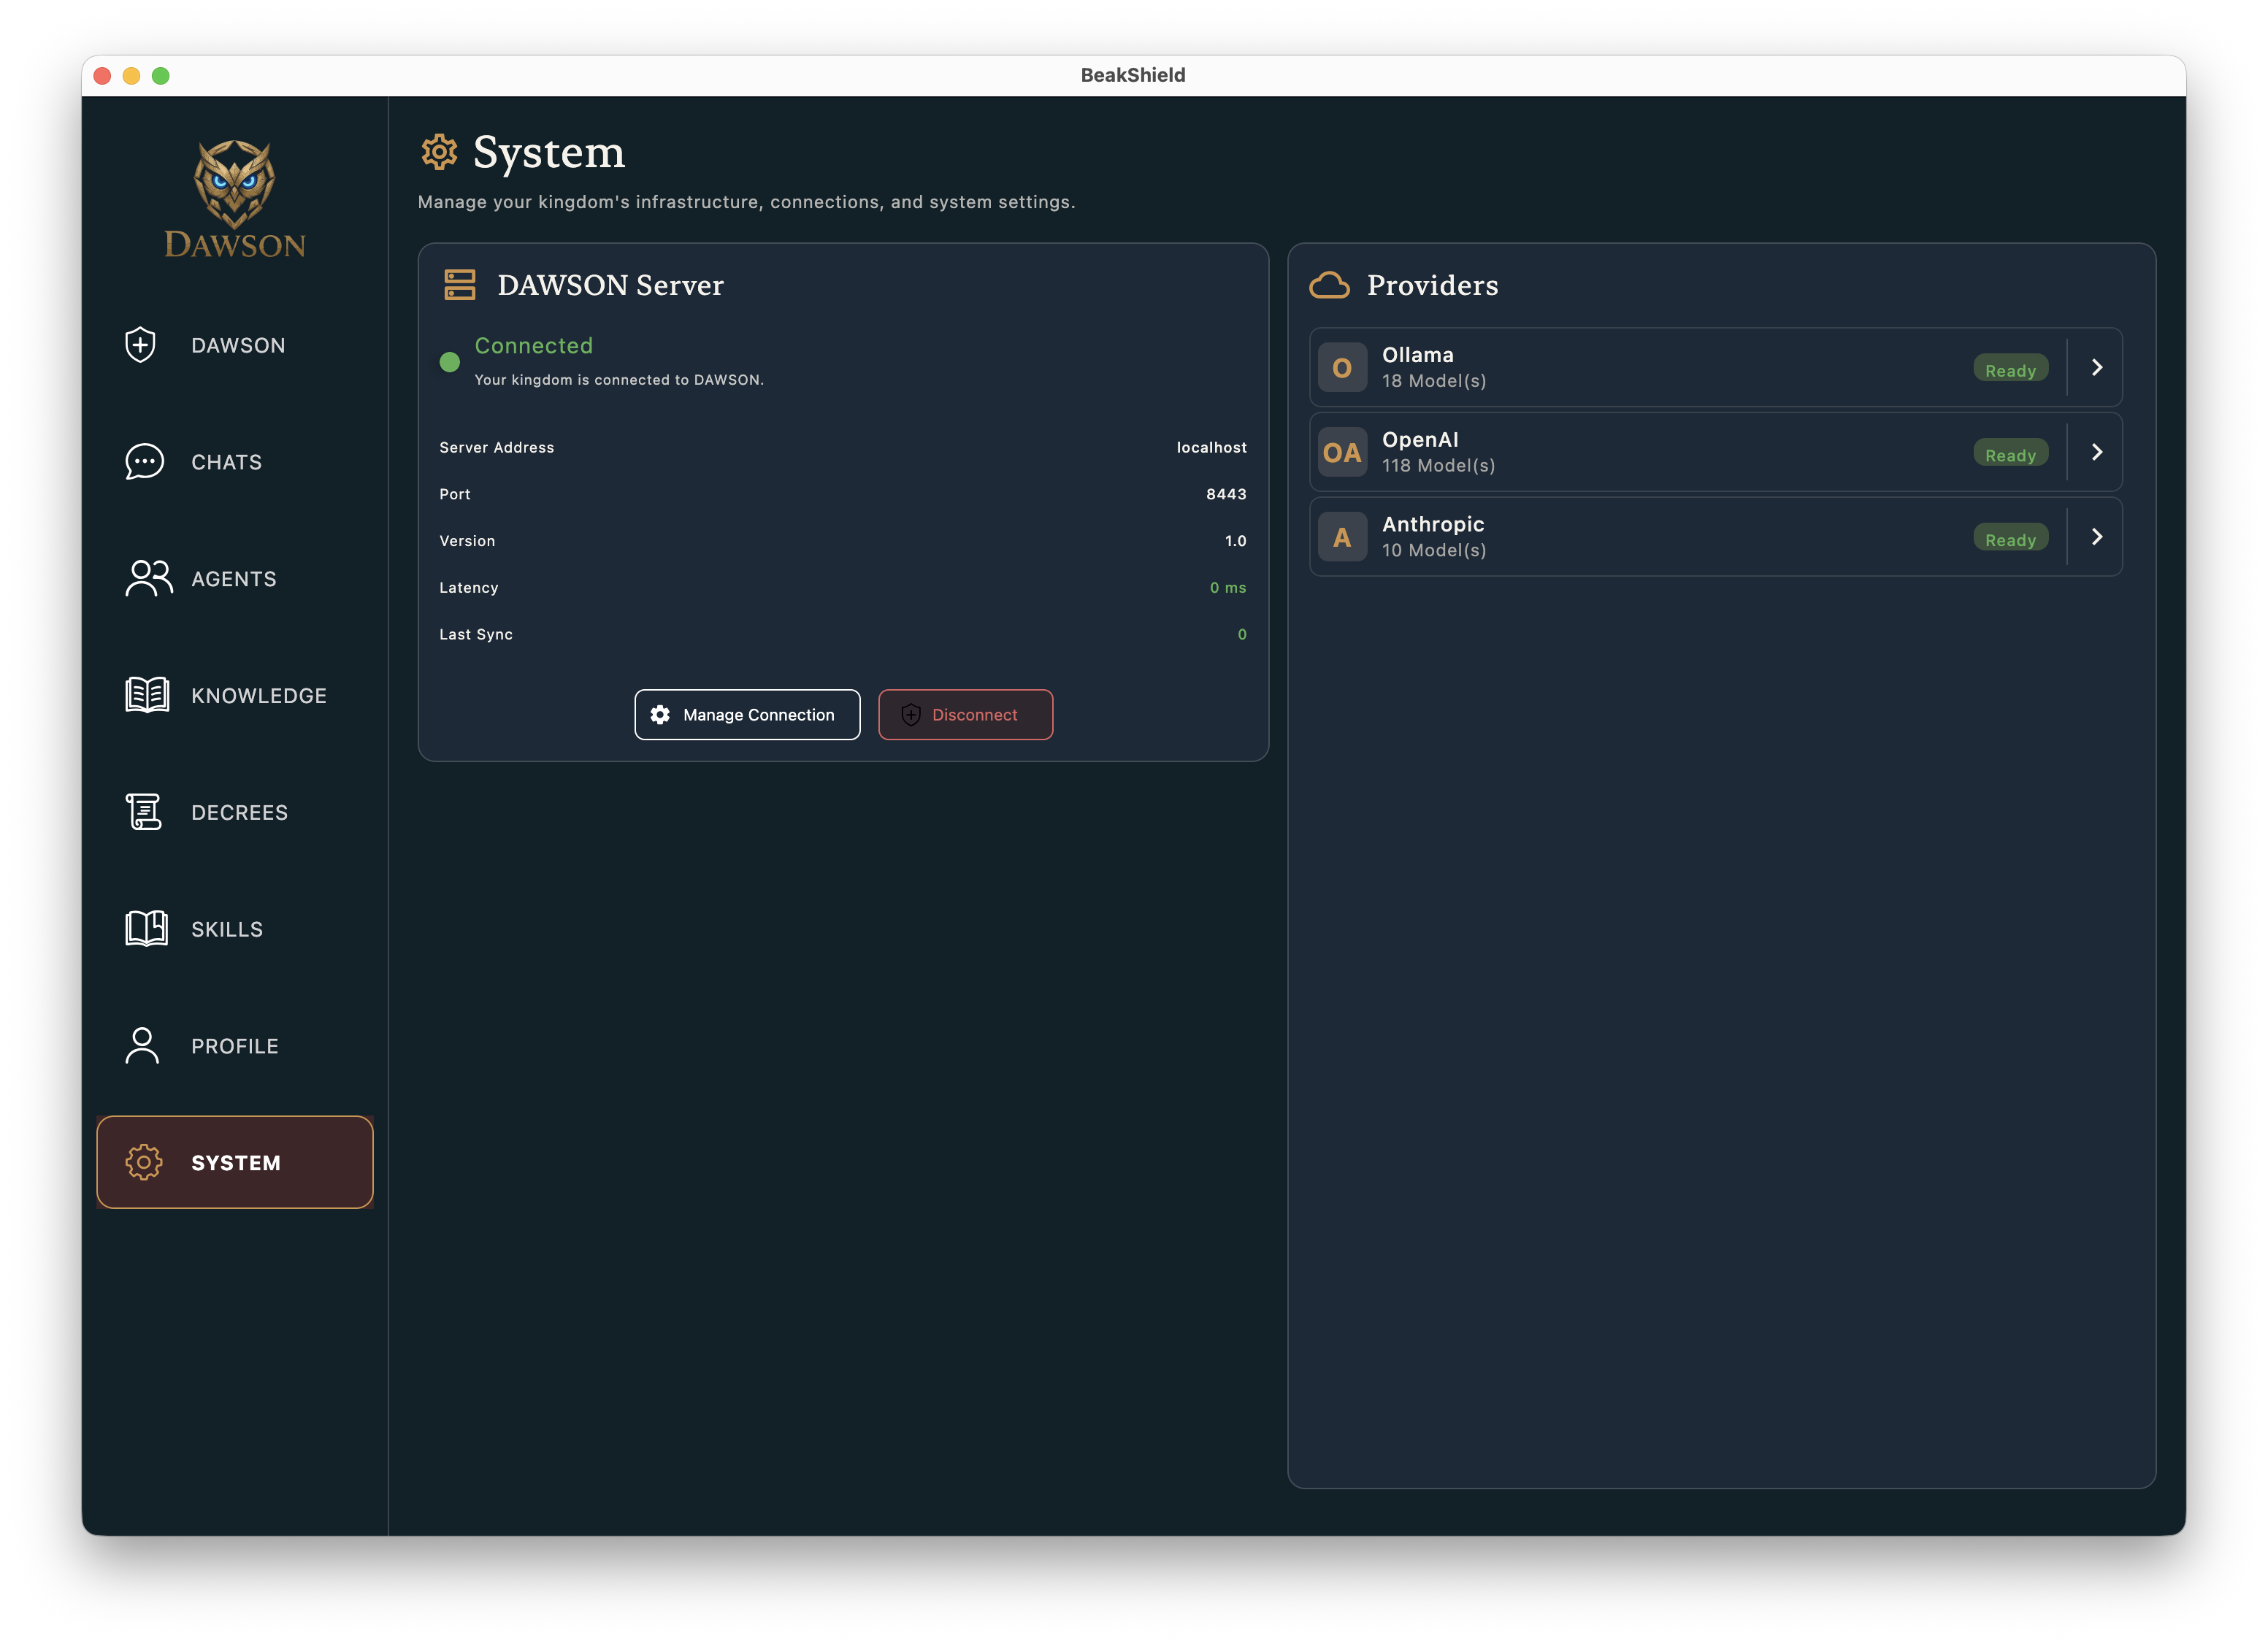2268x1644 pixels.
Task: Click the green Connected status dot
Action: 450,362
